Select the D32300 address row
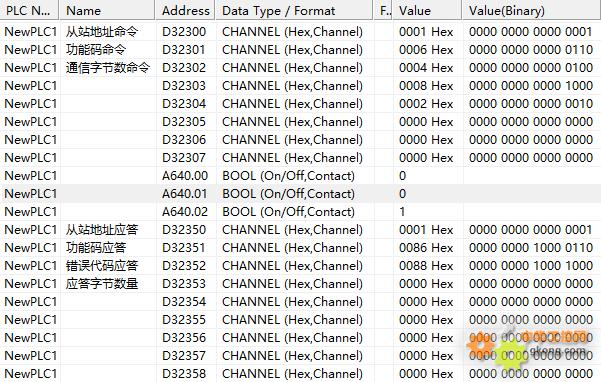The height and width of the screenshot is (382, 601). pos(300,32)
